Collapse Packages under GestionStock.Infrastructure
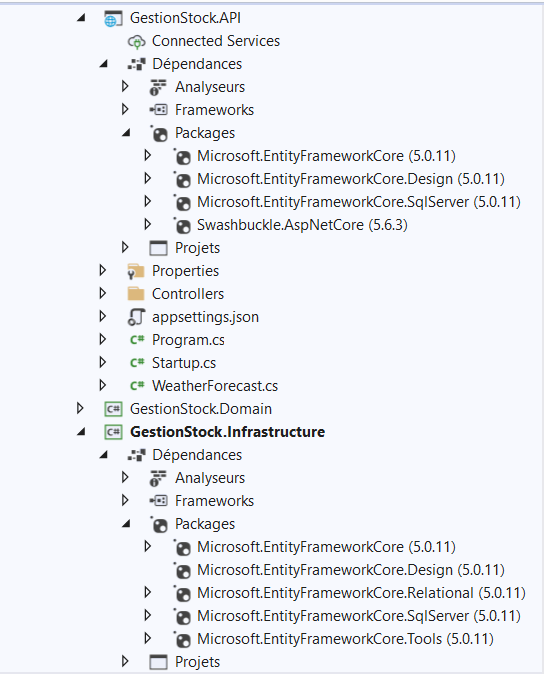The width and height of the screenshot is (544, 674). pyautogui.click(x=126, y=524)
